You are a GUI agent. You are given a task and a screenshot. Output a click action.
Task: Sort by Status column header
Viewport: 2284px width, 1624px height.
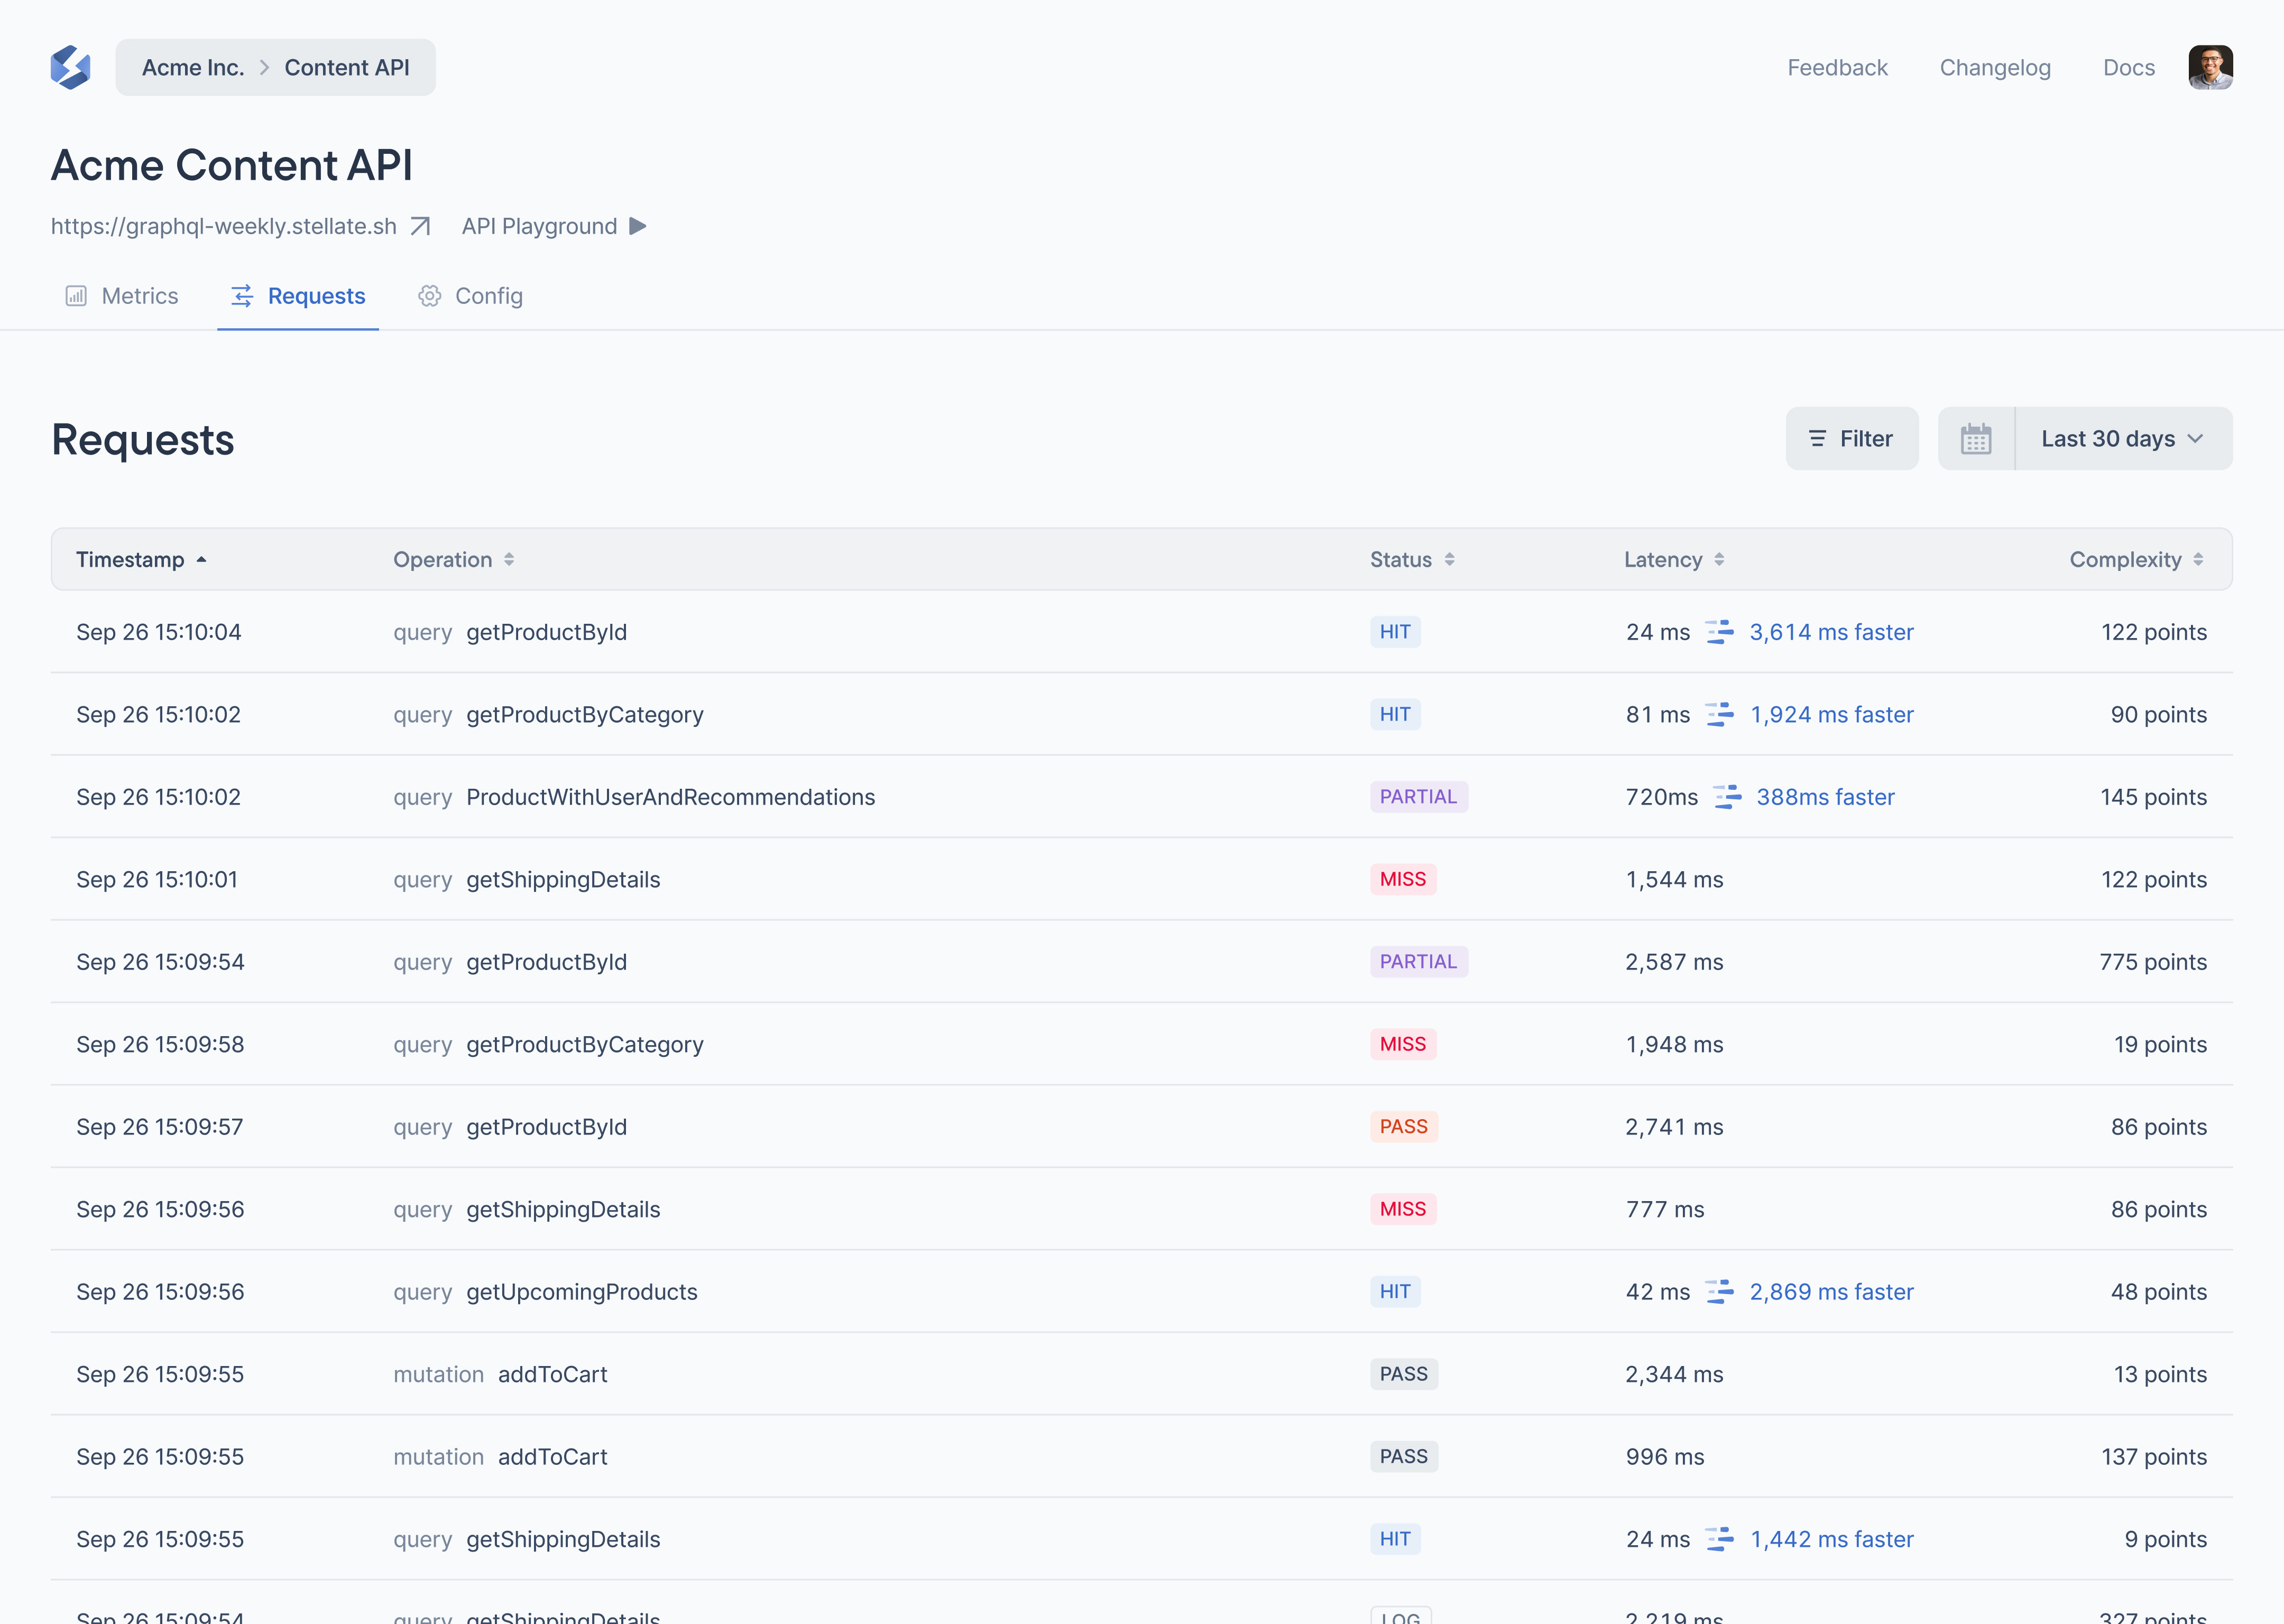(1412, 560)
